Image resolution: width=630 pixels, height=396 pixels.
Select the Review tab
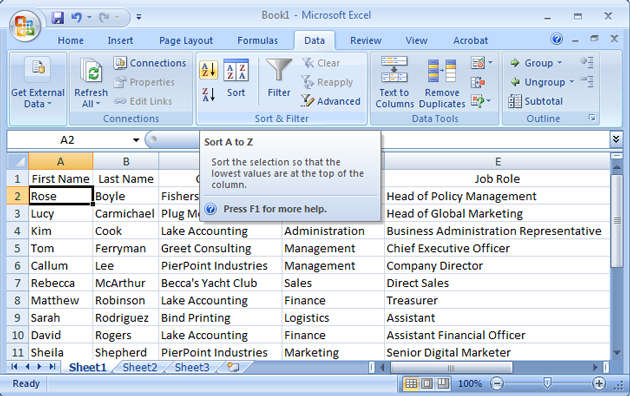point(366,41)
